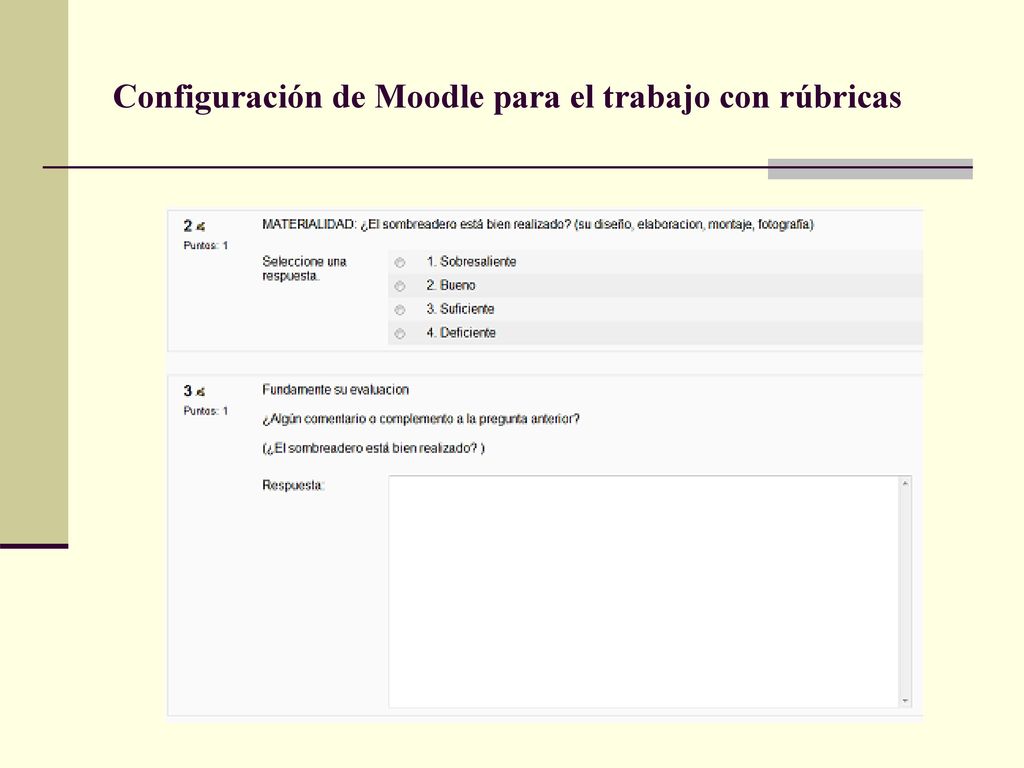Click the MATERIALIDAD question text
The width and height of the screenshot is (1024, 768).
(538, 225)
